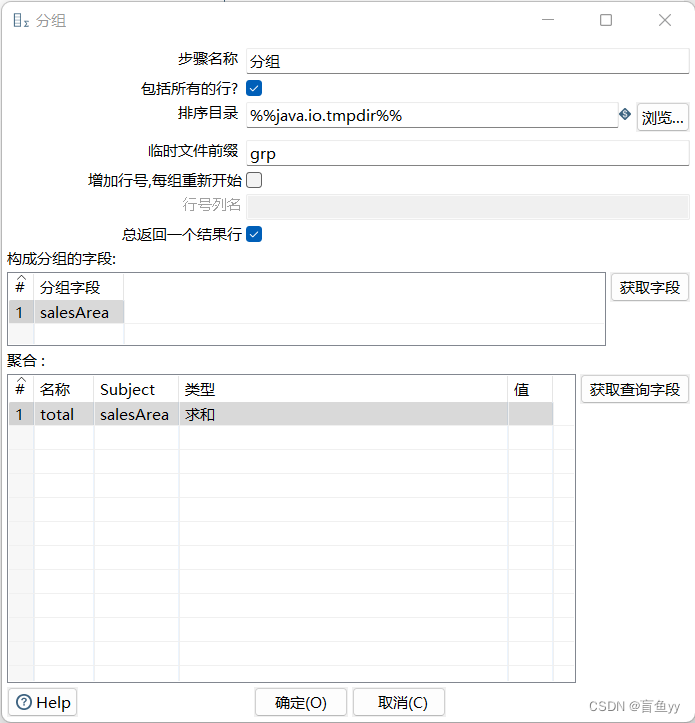Click the # header in group fields table
The height and width of the screenshot is (723, 695).
21,287
